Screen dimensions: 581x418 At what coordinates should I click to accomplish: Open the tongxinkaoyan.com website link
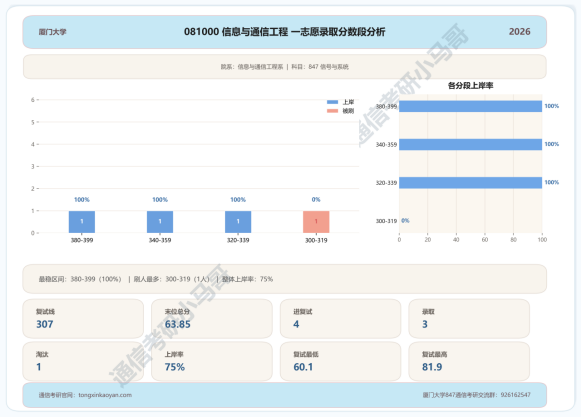[x=105, y=395]
